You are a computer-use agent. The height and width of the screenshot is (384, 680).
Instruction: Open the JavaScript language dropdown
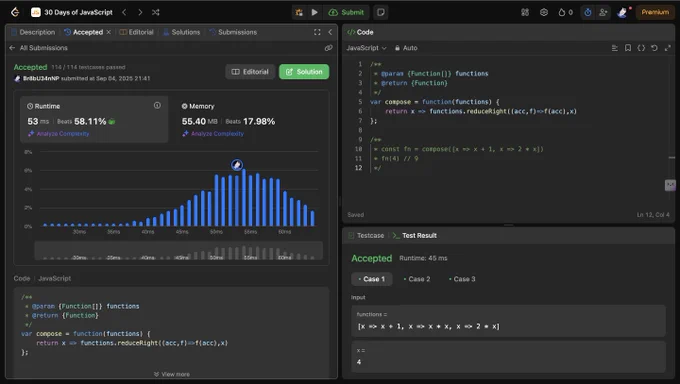(x=366, y=48)
